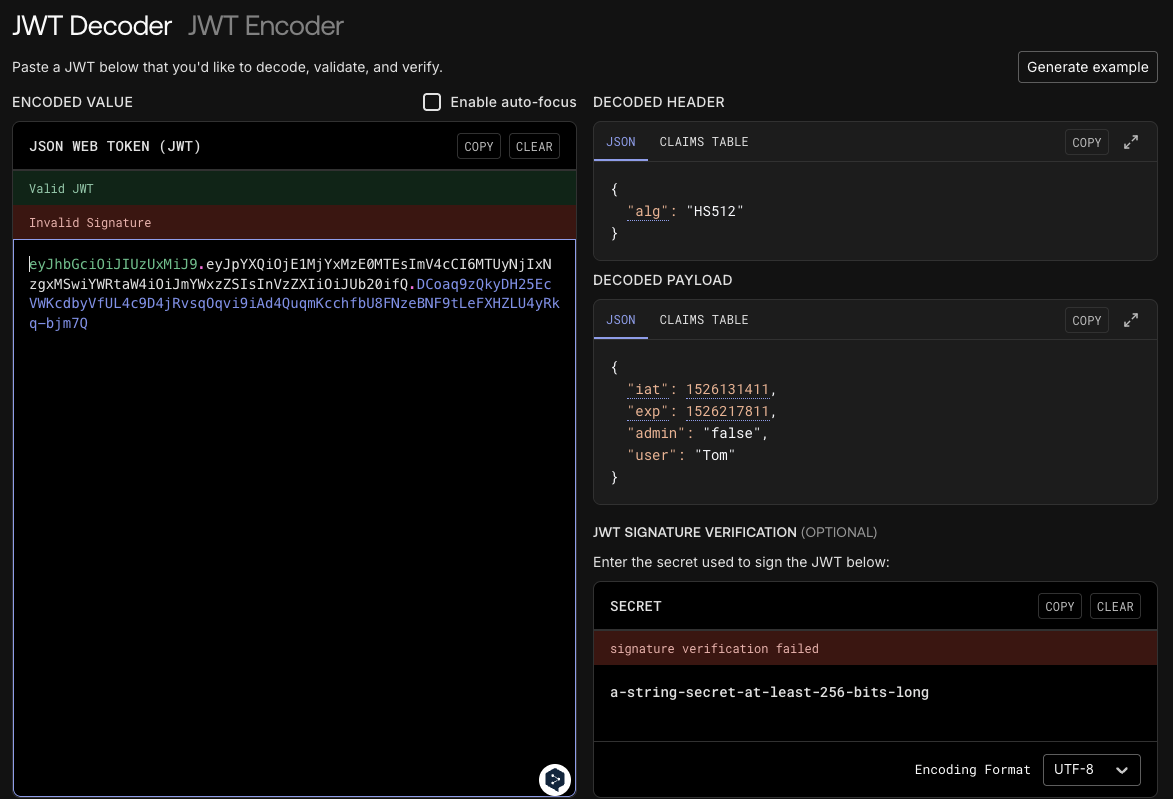Open the Encoding Format UTF-8 dropdown
Viewport: 1173px width, 799px height.
tap(1091, 770)
